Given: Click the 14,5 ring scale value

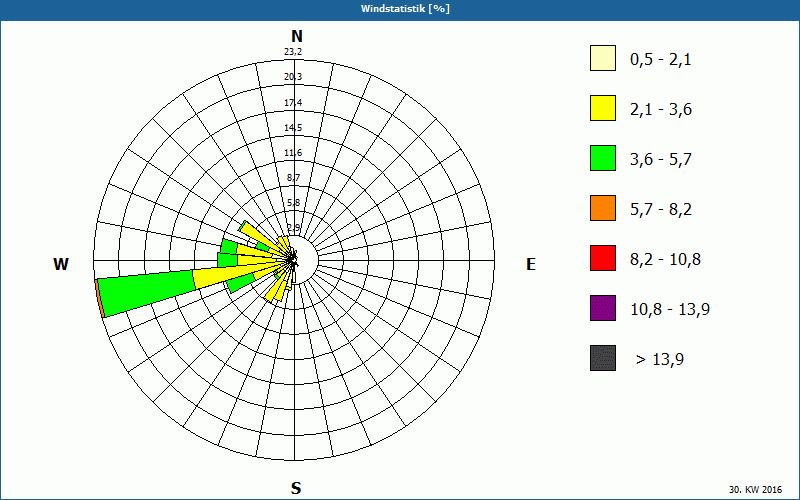Looking at the screenshot, I should coord(293,128).
